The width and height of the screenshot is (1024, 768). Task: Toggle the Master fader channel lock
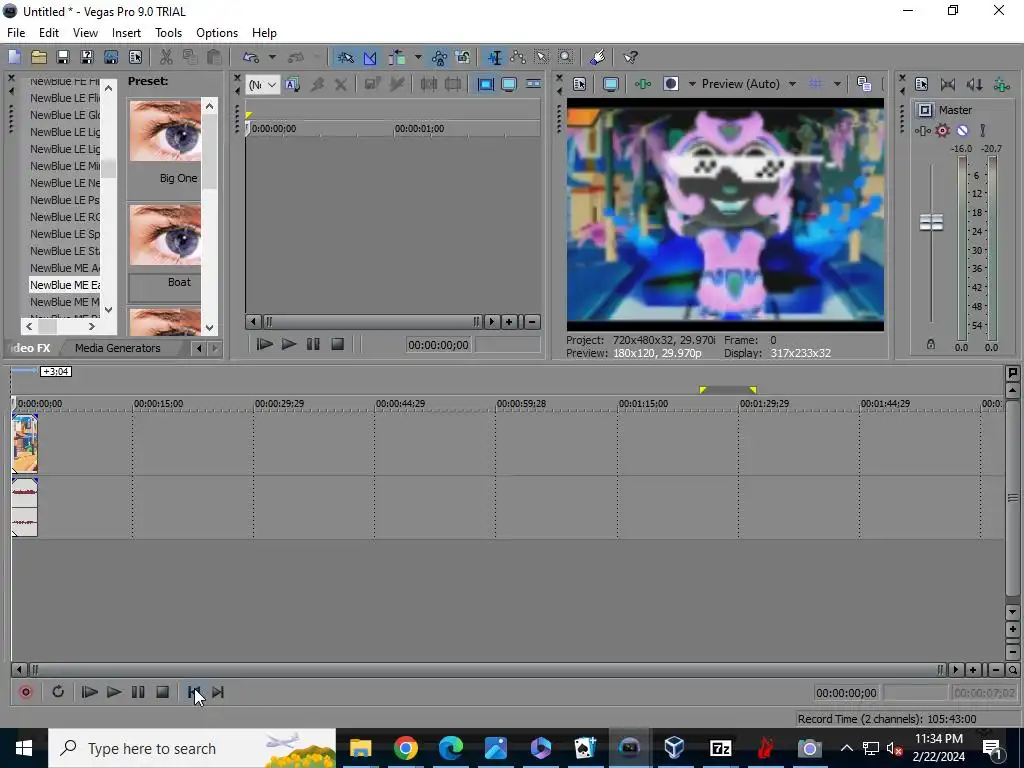tap(931, 344)
